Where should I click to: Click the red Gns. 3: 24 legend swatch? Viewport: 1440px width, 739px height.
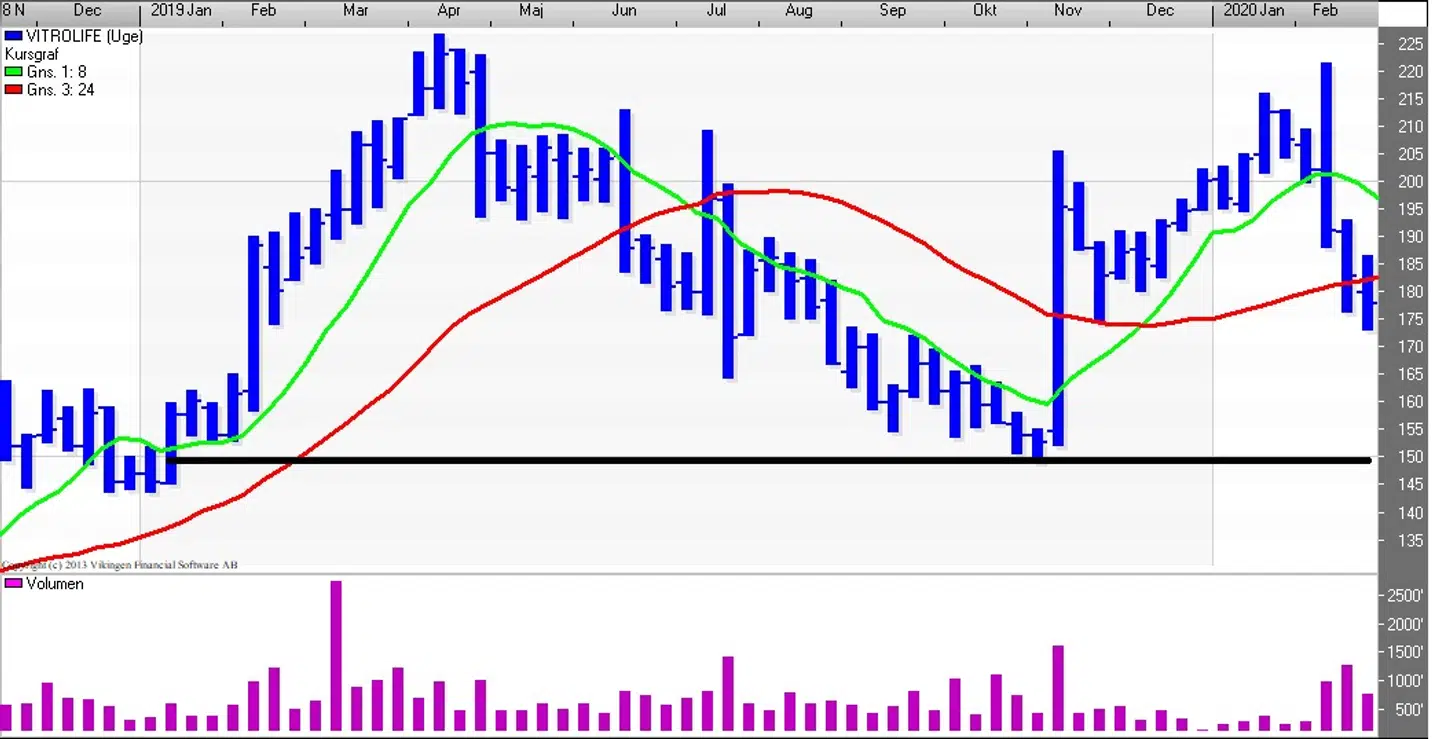click(x=14, y=90)
